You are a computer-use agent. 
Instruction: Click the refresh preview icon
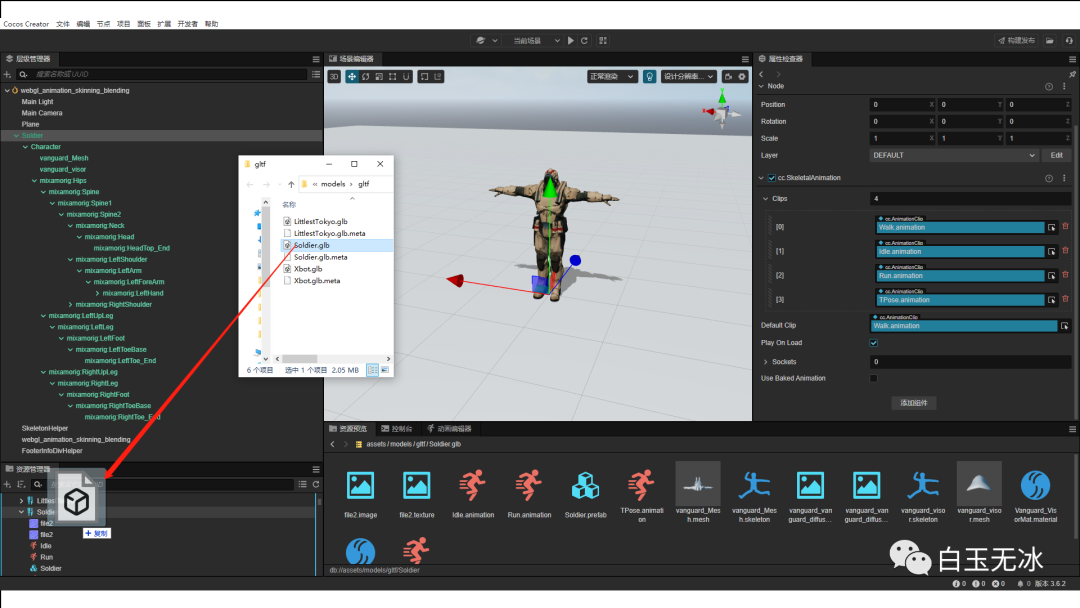tap(584, 40)
